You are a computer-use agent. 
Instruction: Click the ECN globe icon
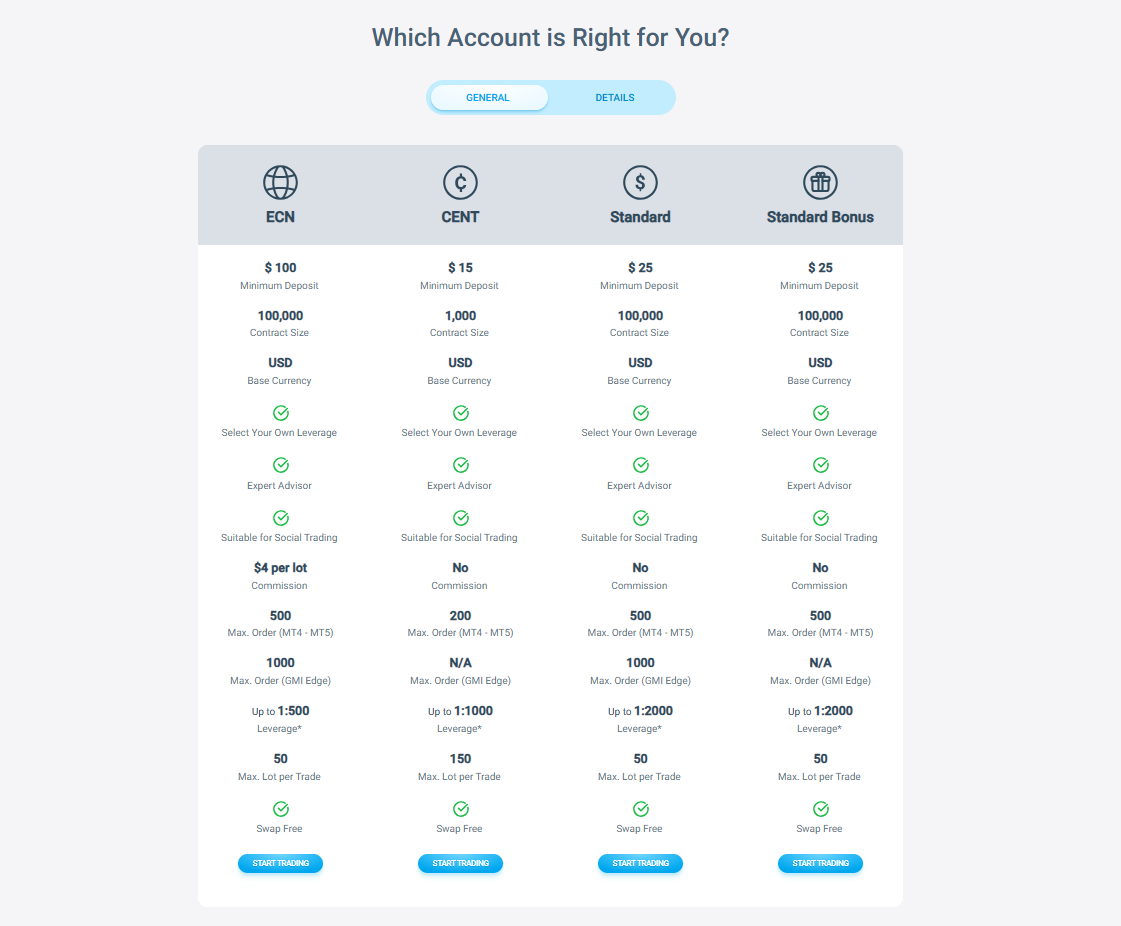pyautogui.click(x=280, y=182)
